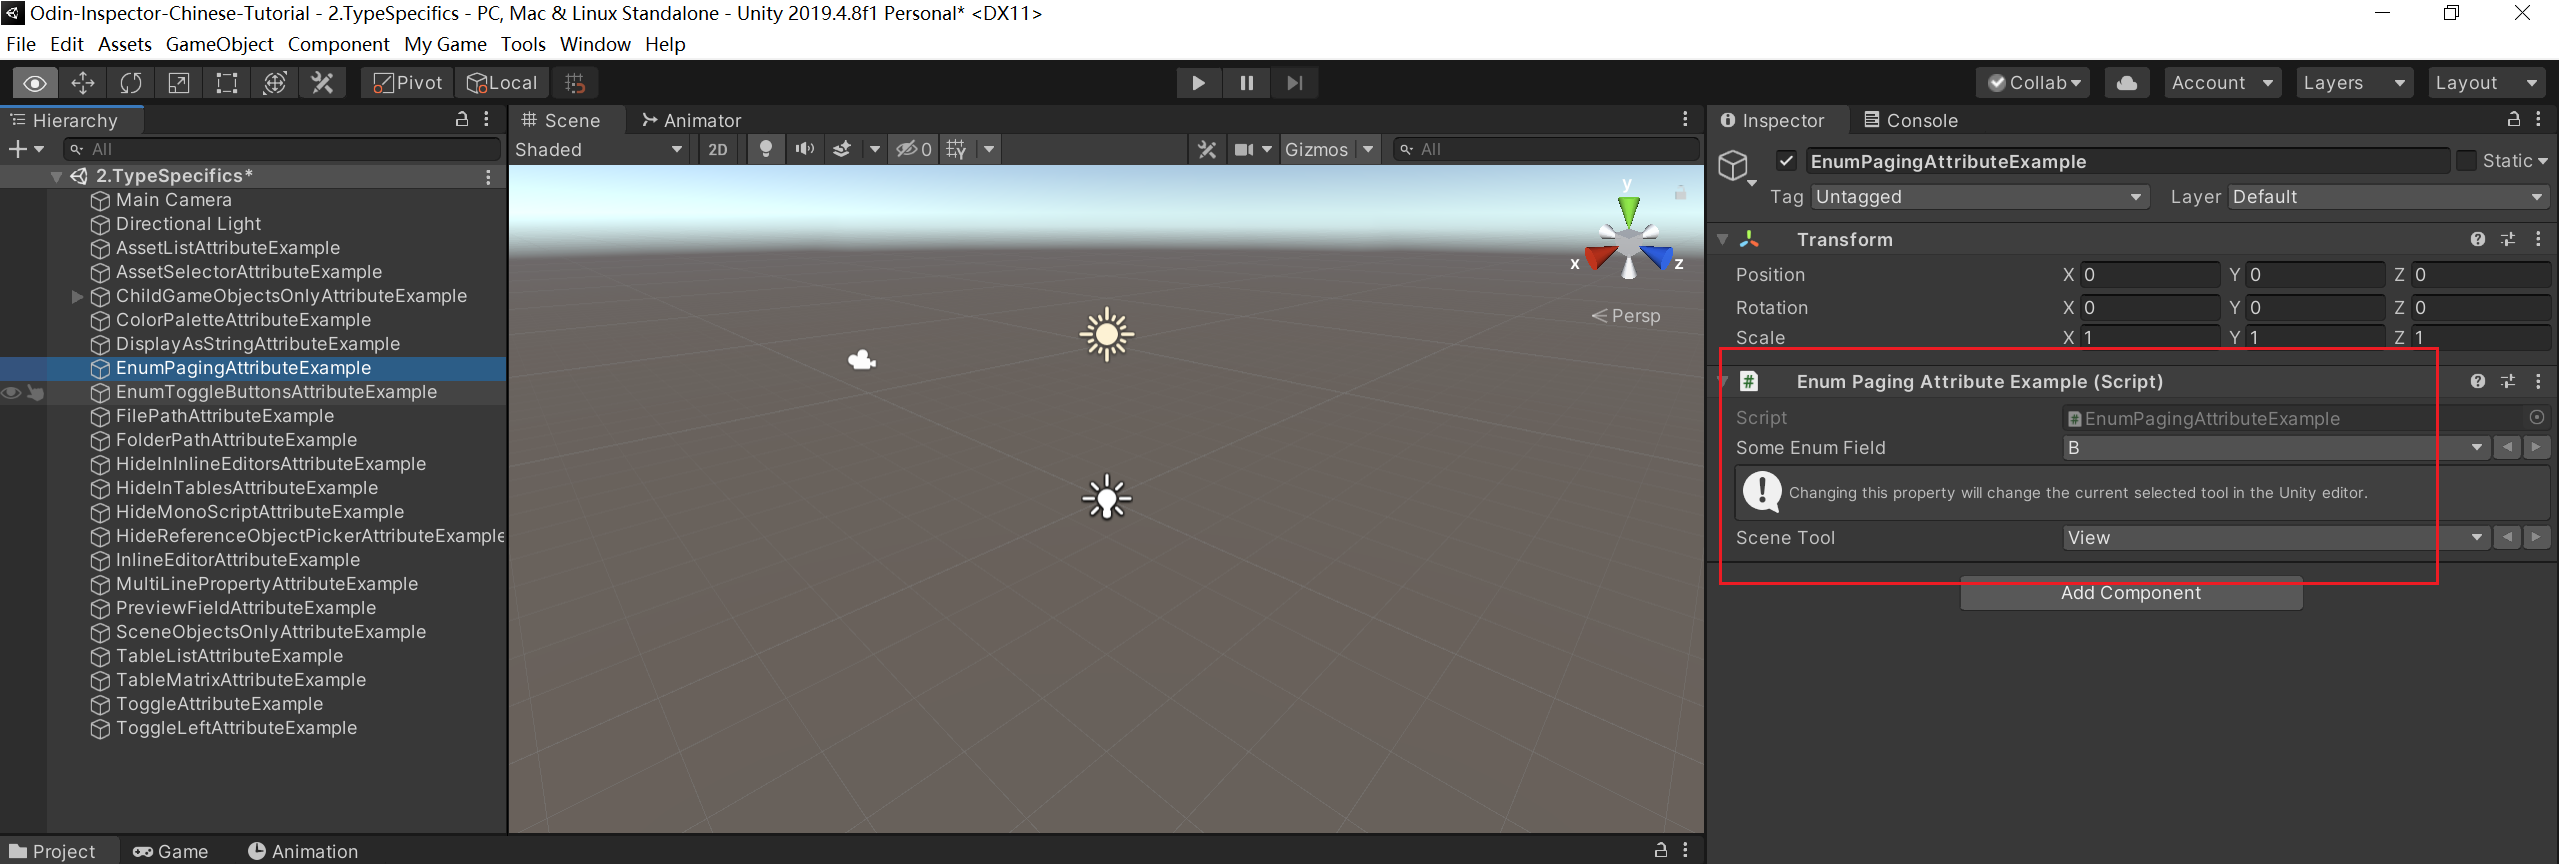Open scene camera settings icon
This screenshot has width=2559, height=864.
click(x=1244, y=149)
